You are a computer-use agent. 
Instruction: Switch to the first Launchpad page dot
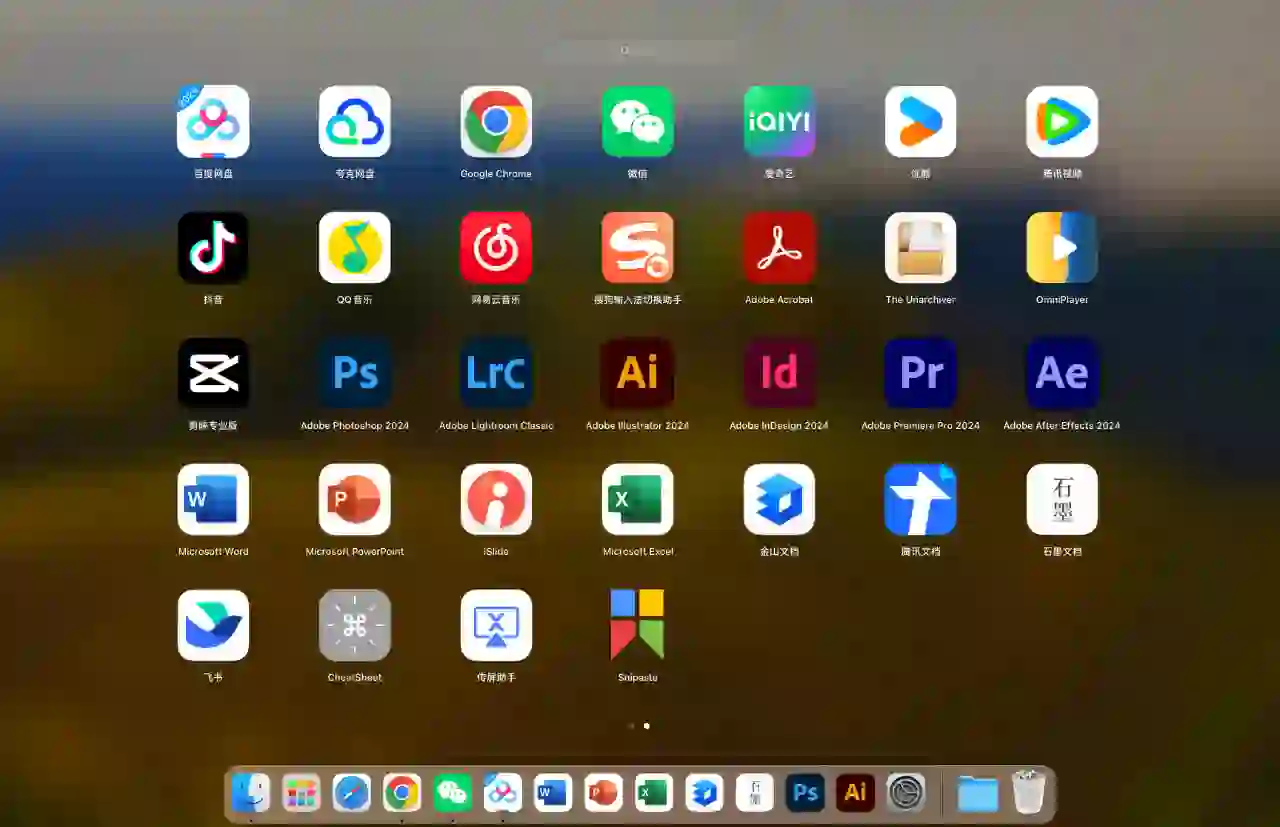[x=631, y=726]
